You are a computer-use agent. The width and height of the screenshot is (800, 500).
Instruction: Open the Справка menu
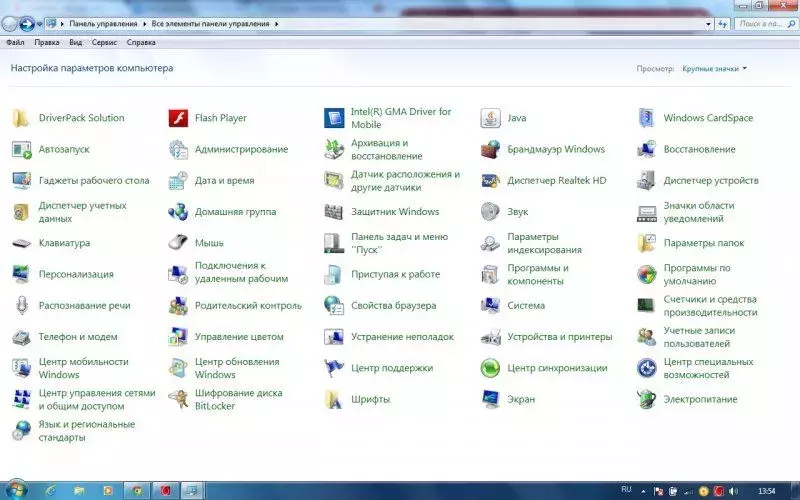(x=141, y=42)
